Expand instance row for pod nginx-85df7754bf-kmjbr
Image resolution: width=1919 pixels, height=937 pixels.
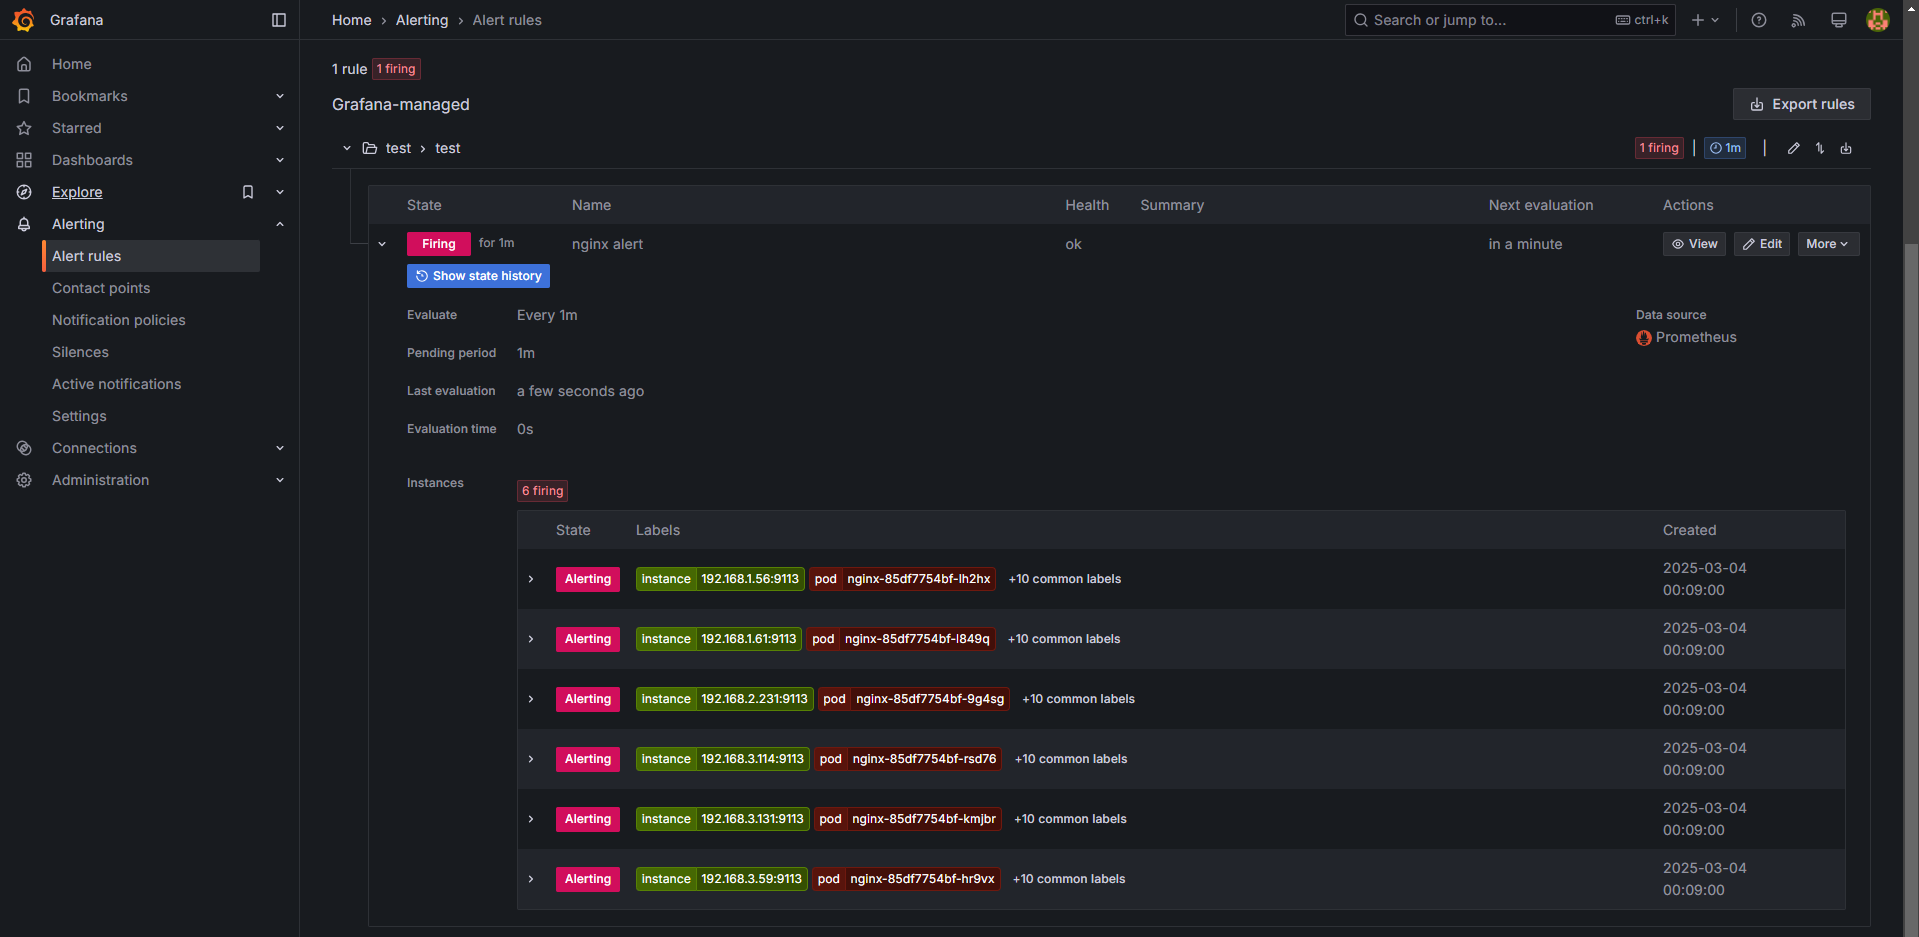(531, 819)
